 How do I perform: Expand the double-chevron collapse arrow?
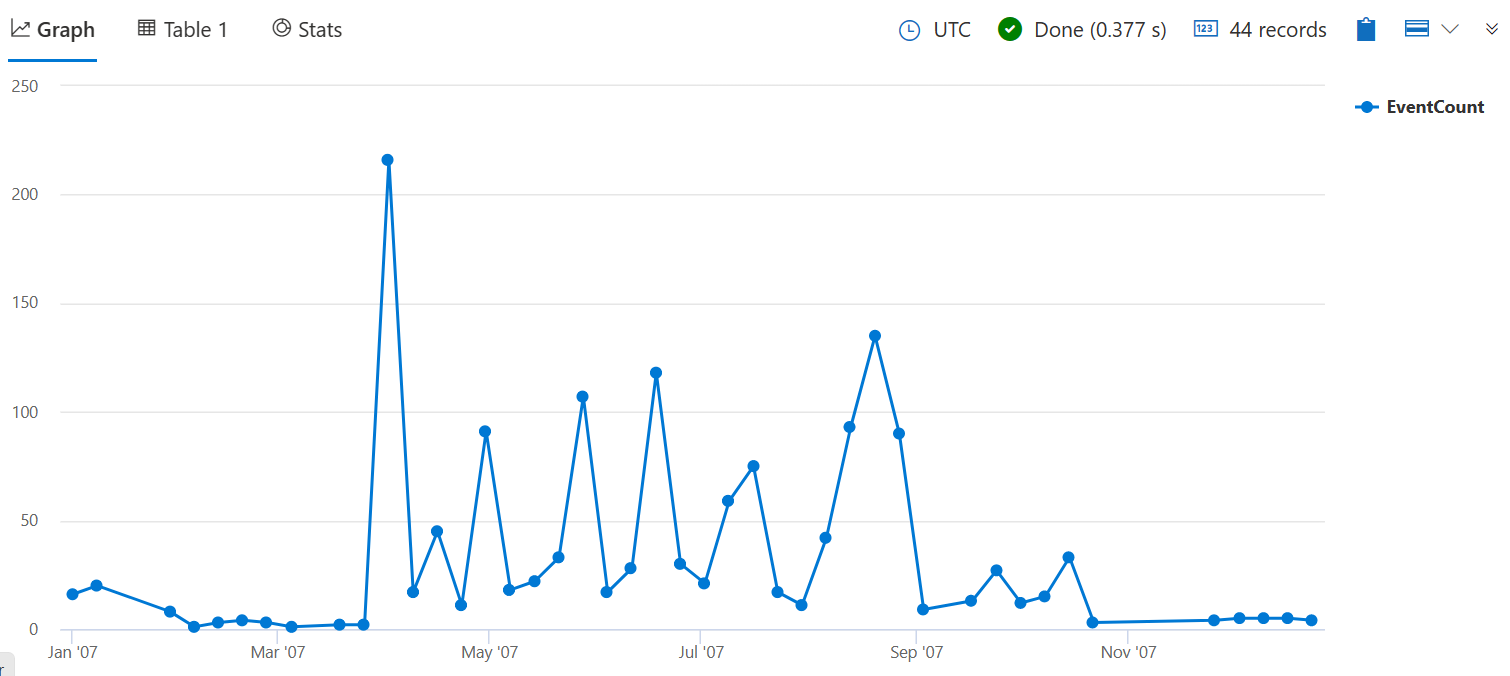1491,29
